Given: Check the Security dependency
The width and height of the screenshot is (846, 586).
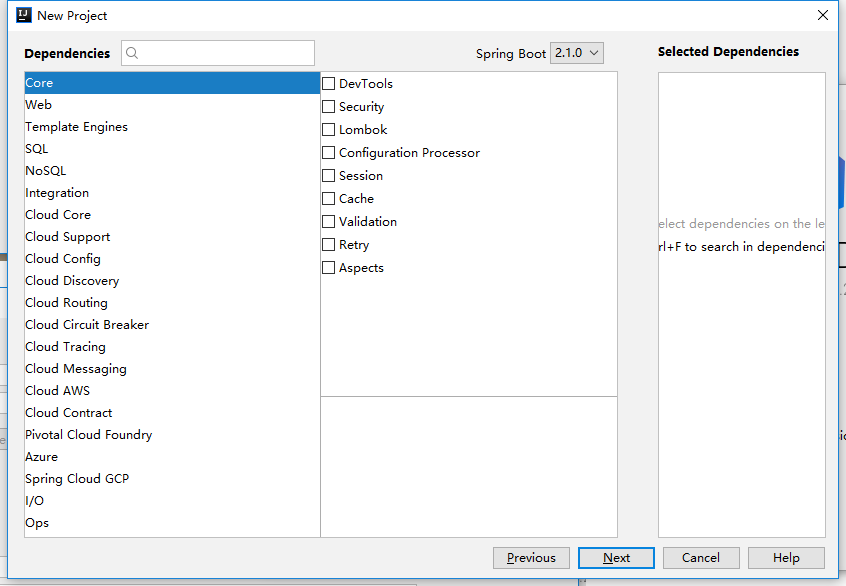Looking at the screenshot, I should (x=328, y=107).
